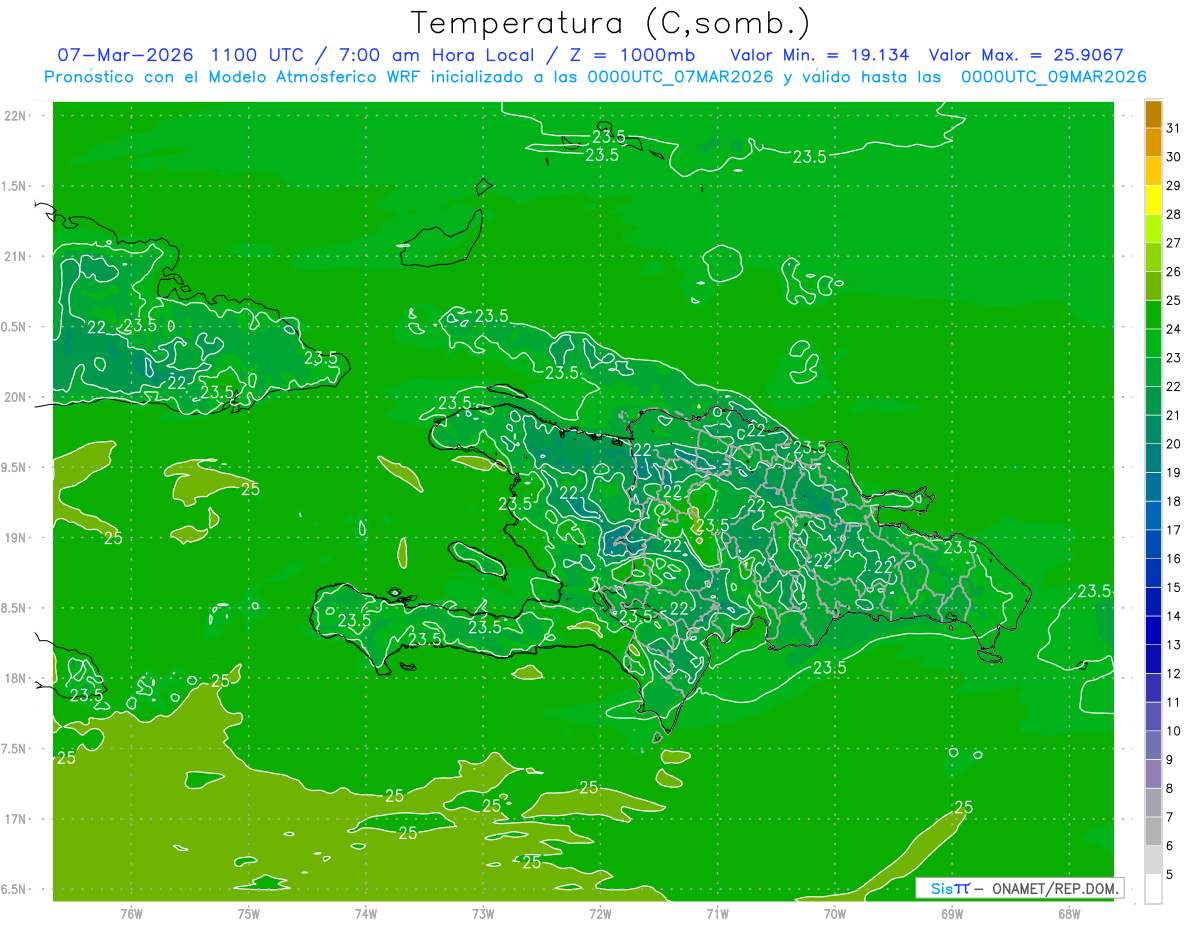
Task: Click the "Z = 1000mb" pressure level text
Action: (x=635, y=55)
